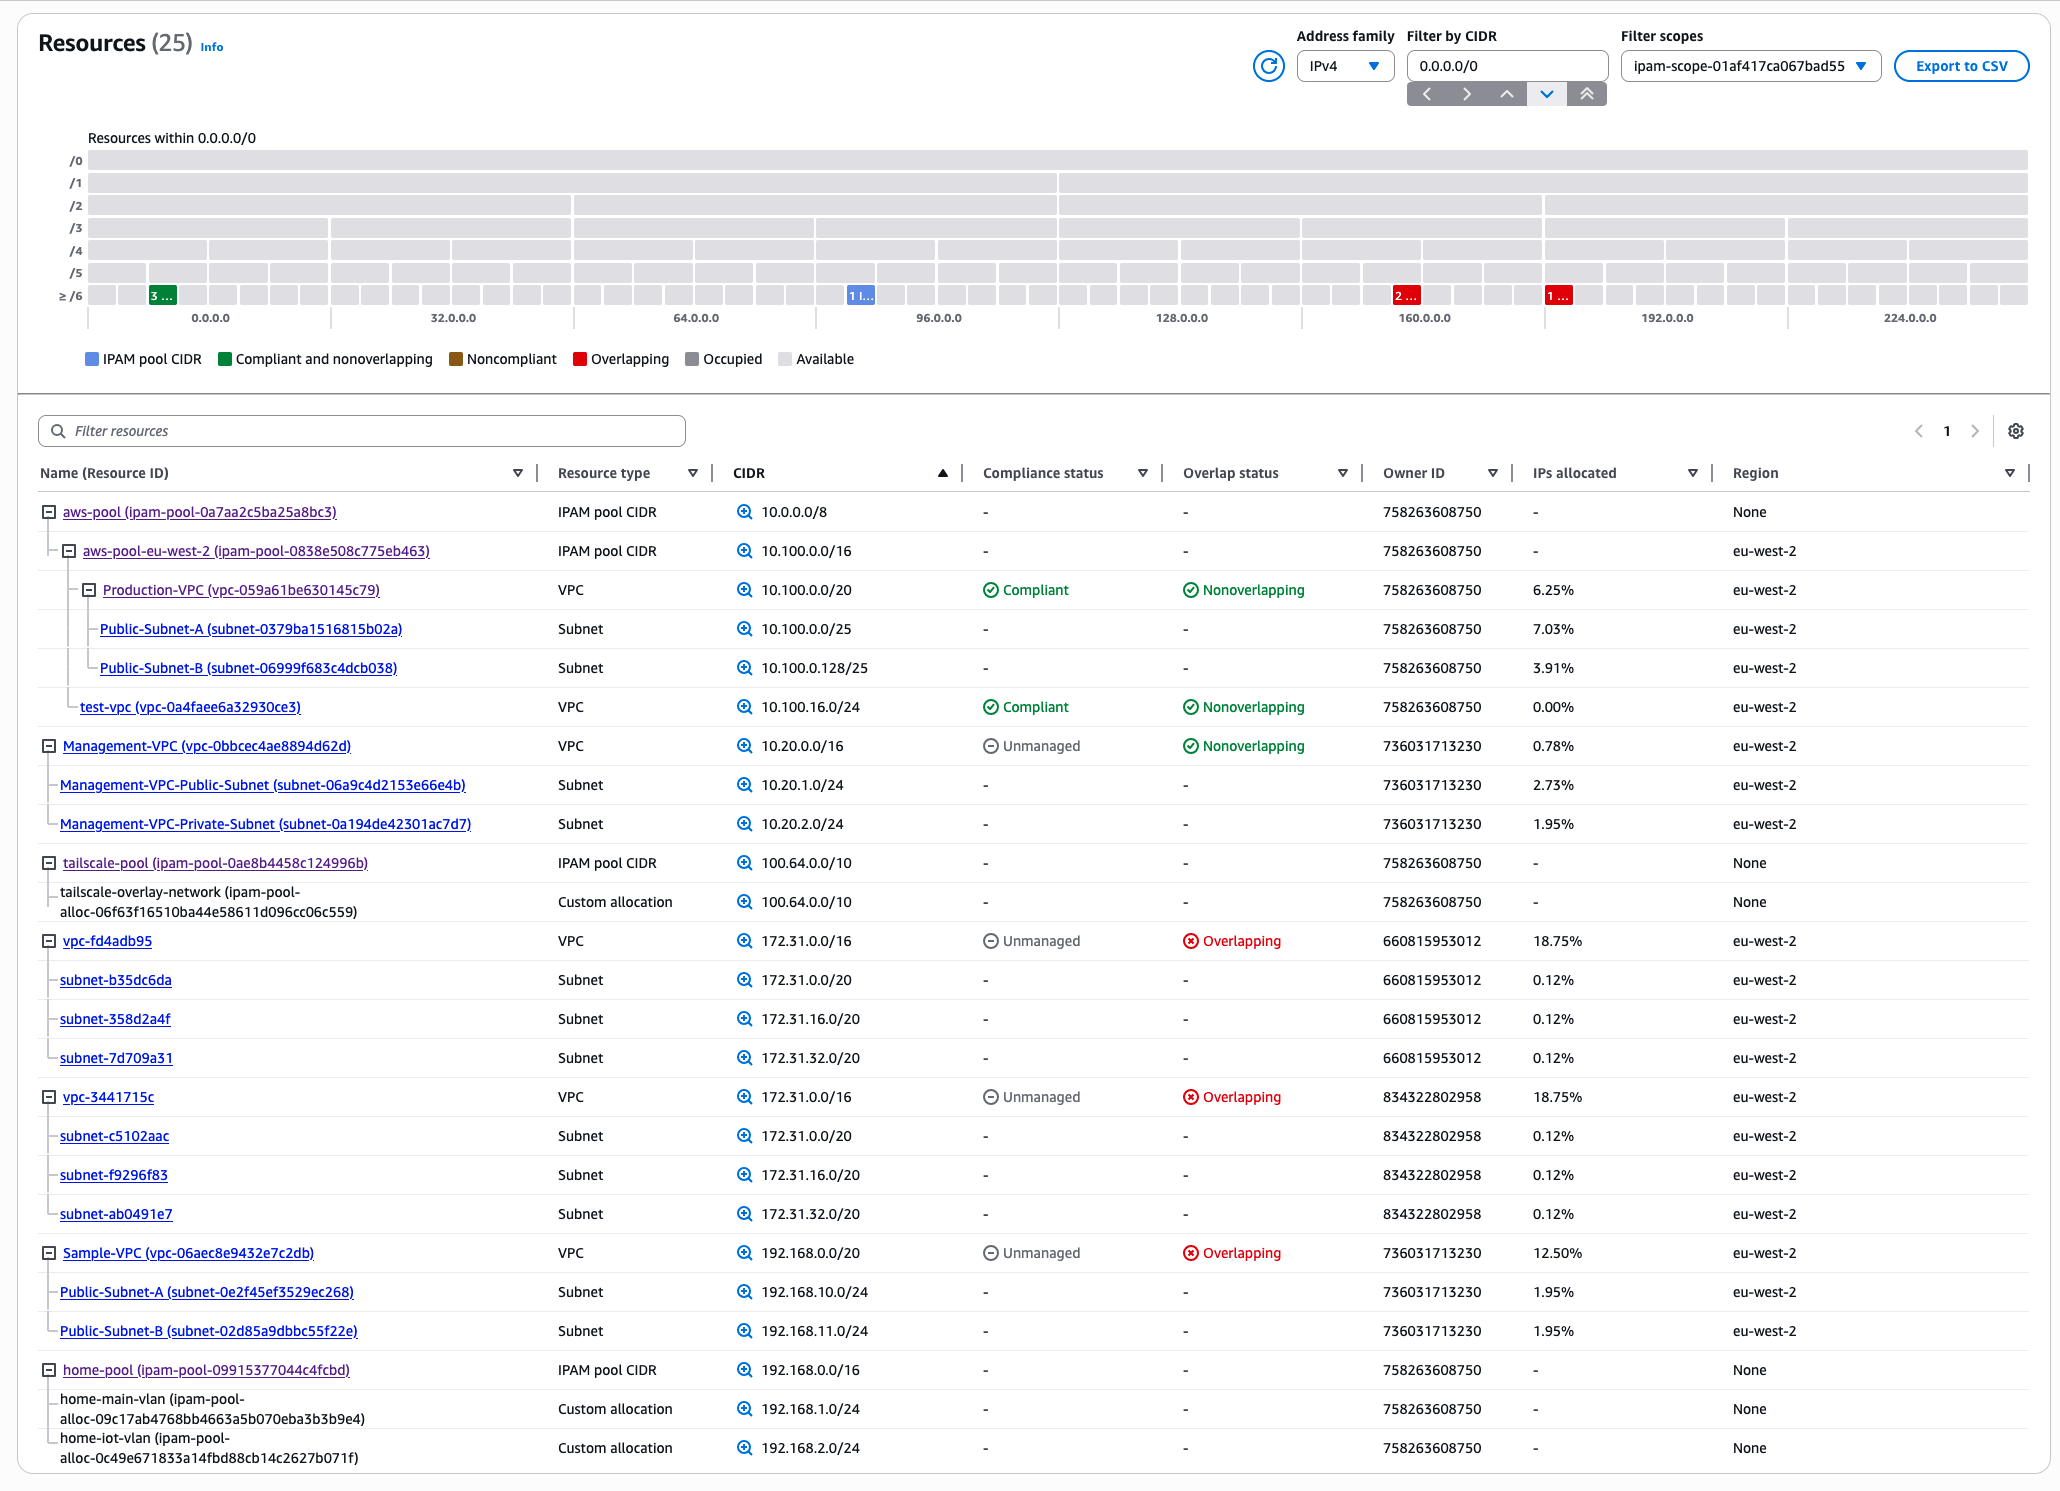The image size is (2060, 1491).
Task: Click the magnifier icon beside 10.0.0.0/8
Action: [x=744, y=512]
